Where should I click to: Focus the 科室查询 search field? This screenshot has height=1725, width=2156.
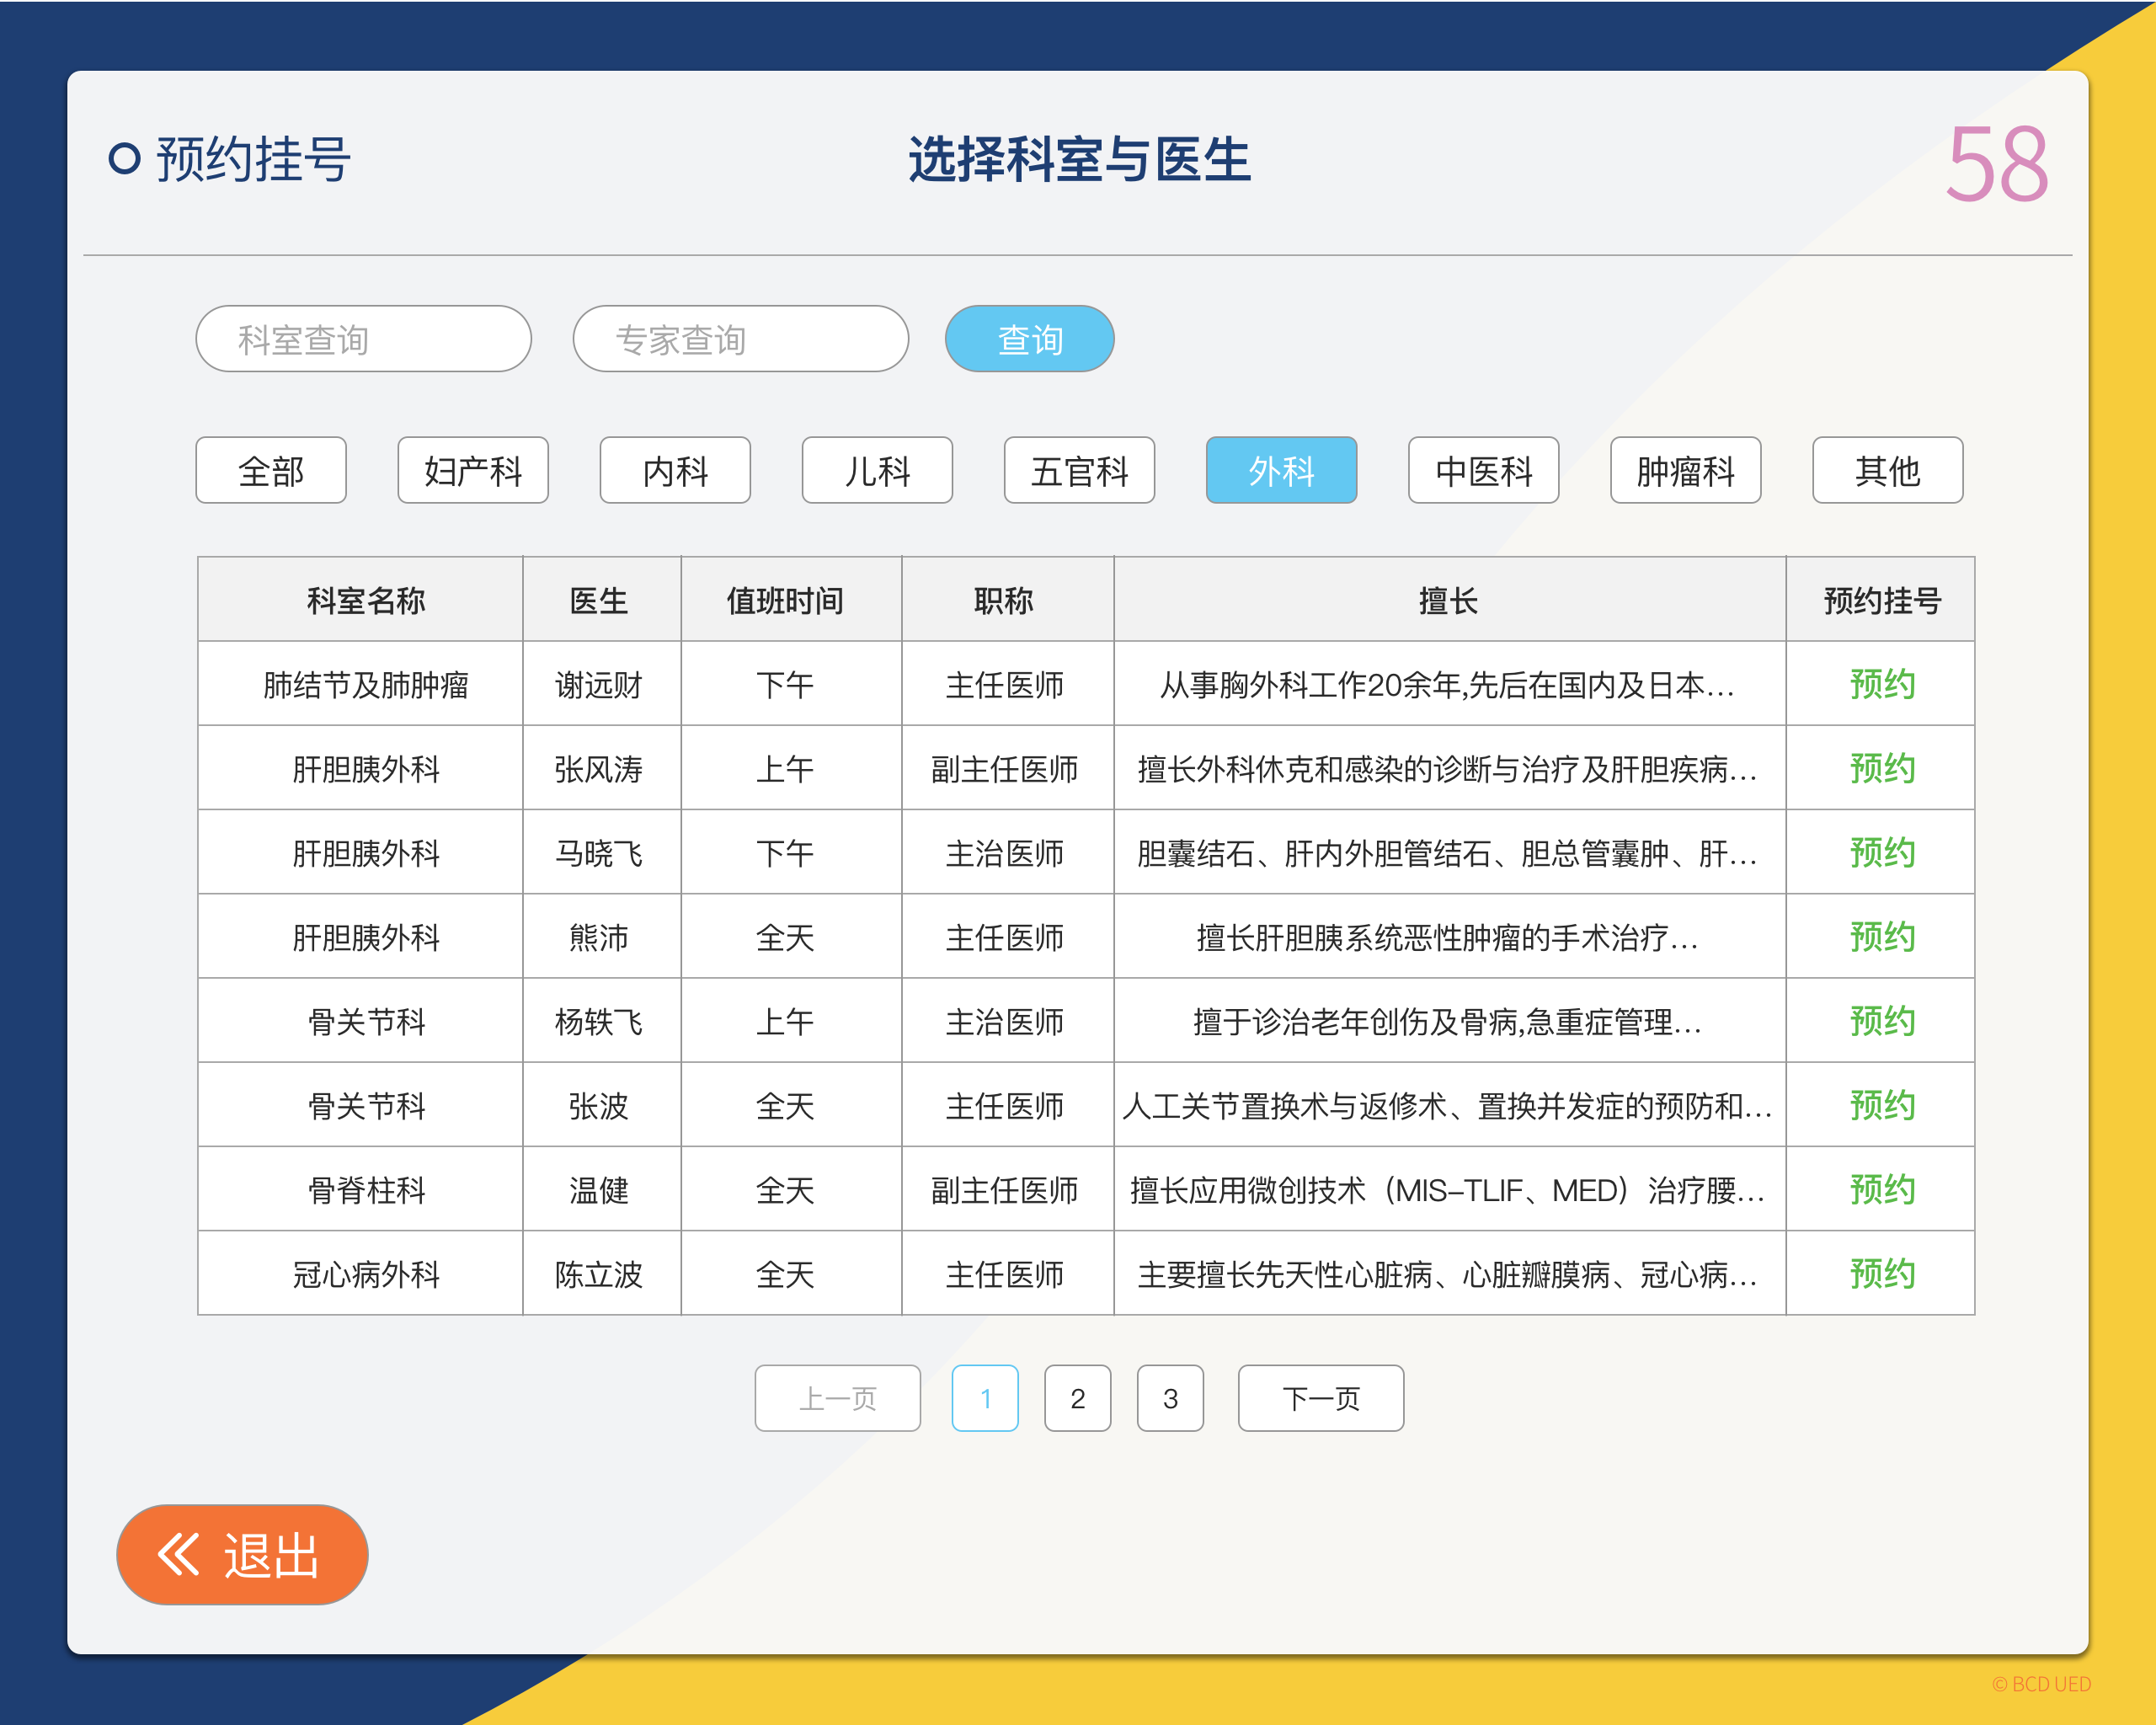363,339
